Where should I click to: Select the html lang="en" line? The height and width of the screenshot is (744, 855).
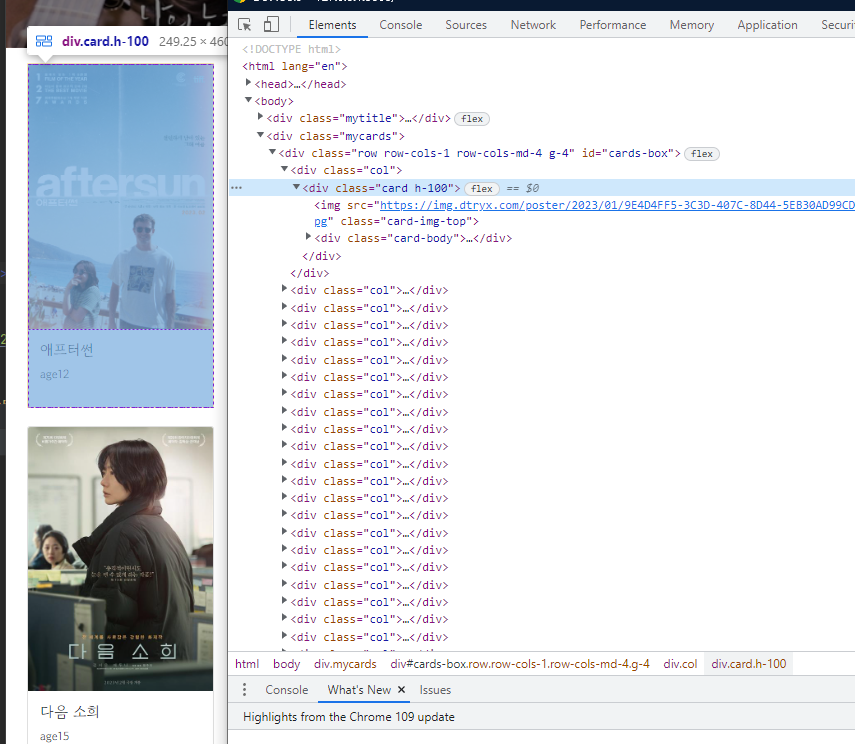(x=294, y=66)
